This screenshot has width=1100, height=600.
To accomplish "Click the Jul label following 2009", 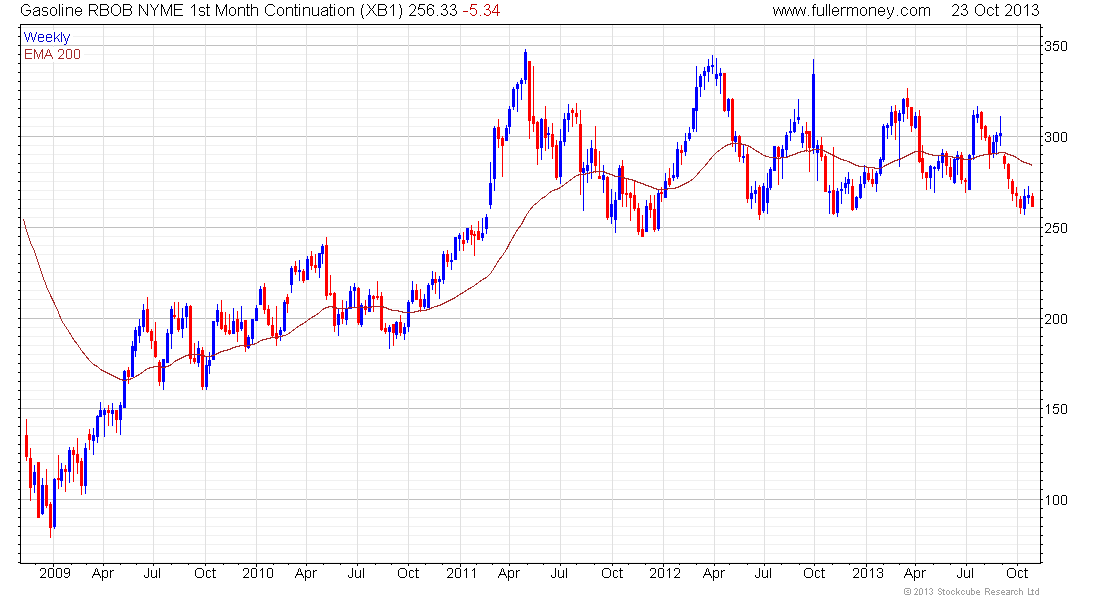I will click(152, 573).
